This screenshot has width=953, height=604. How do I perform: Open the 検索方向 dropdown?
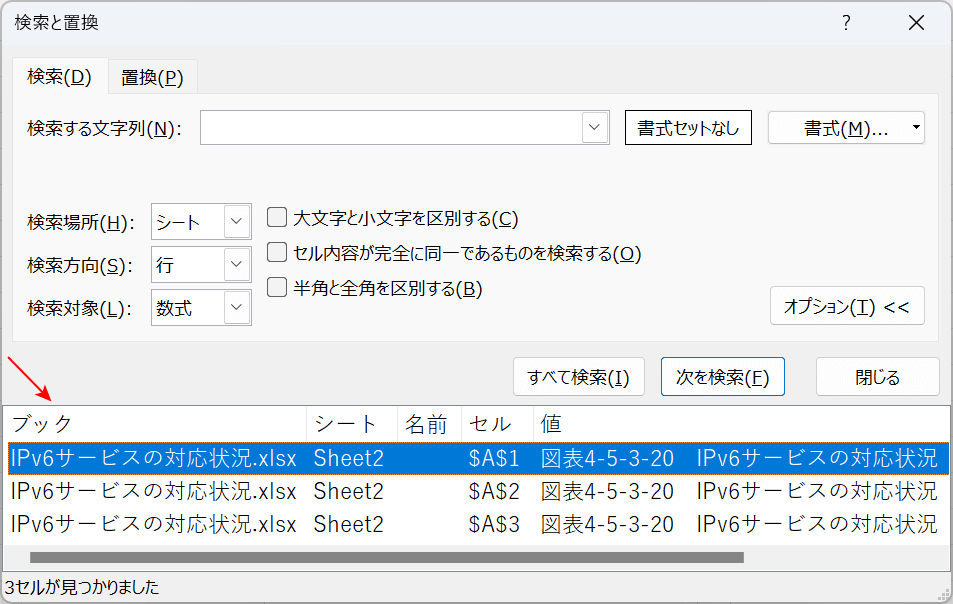[x=237, y=265]
